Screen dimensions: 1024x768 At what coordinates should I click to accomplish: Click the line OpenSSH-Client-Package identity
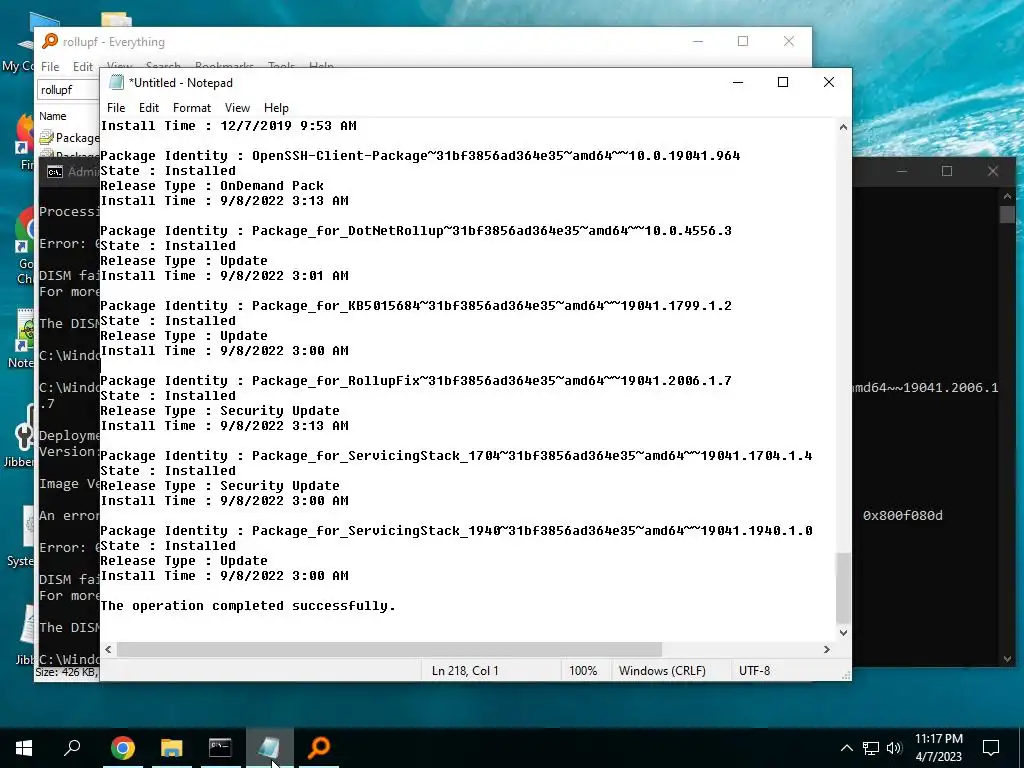pyautogui.click(x=420, y=155)
